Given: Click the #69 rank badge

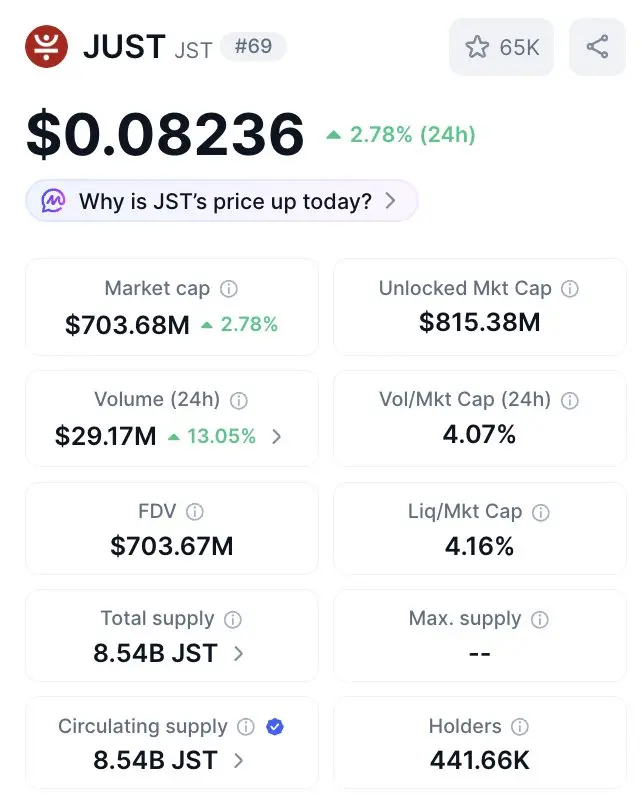Looking at the screenshot, I should (x=253, y=46).
